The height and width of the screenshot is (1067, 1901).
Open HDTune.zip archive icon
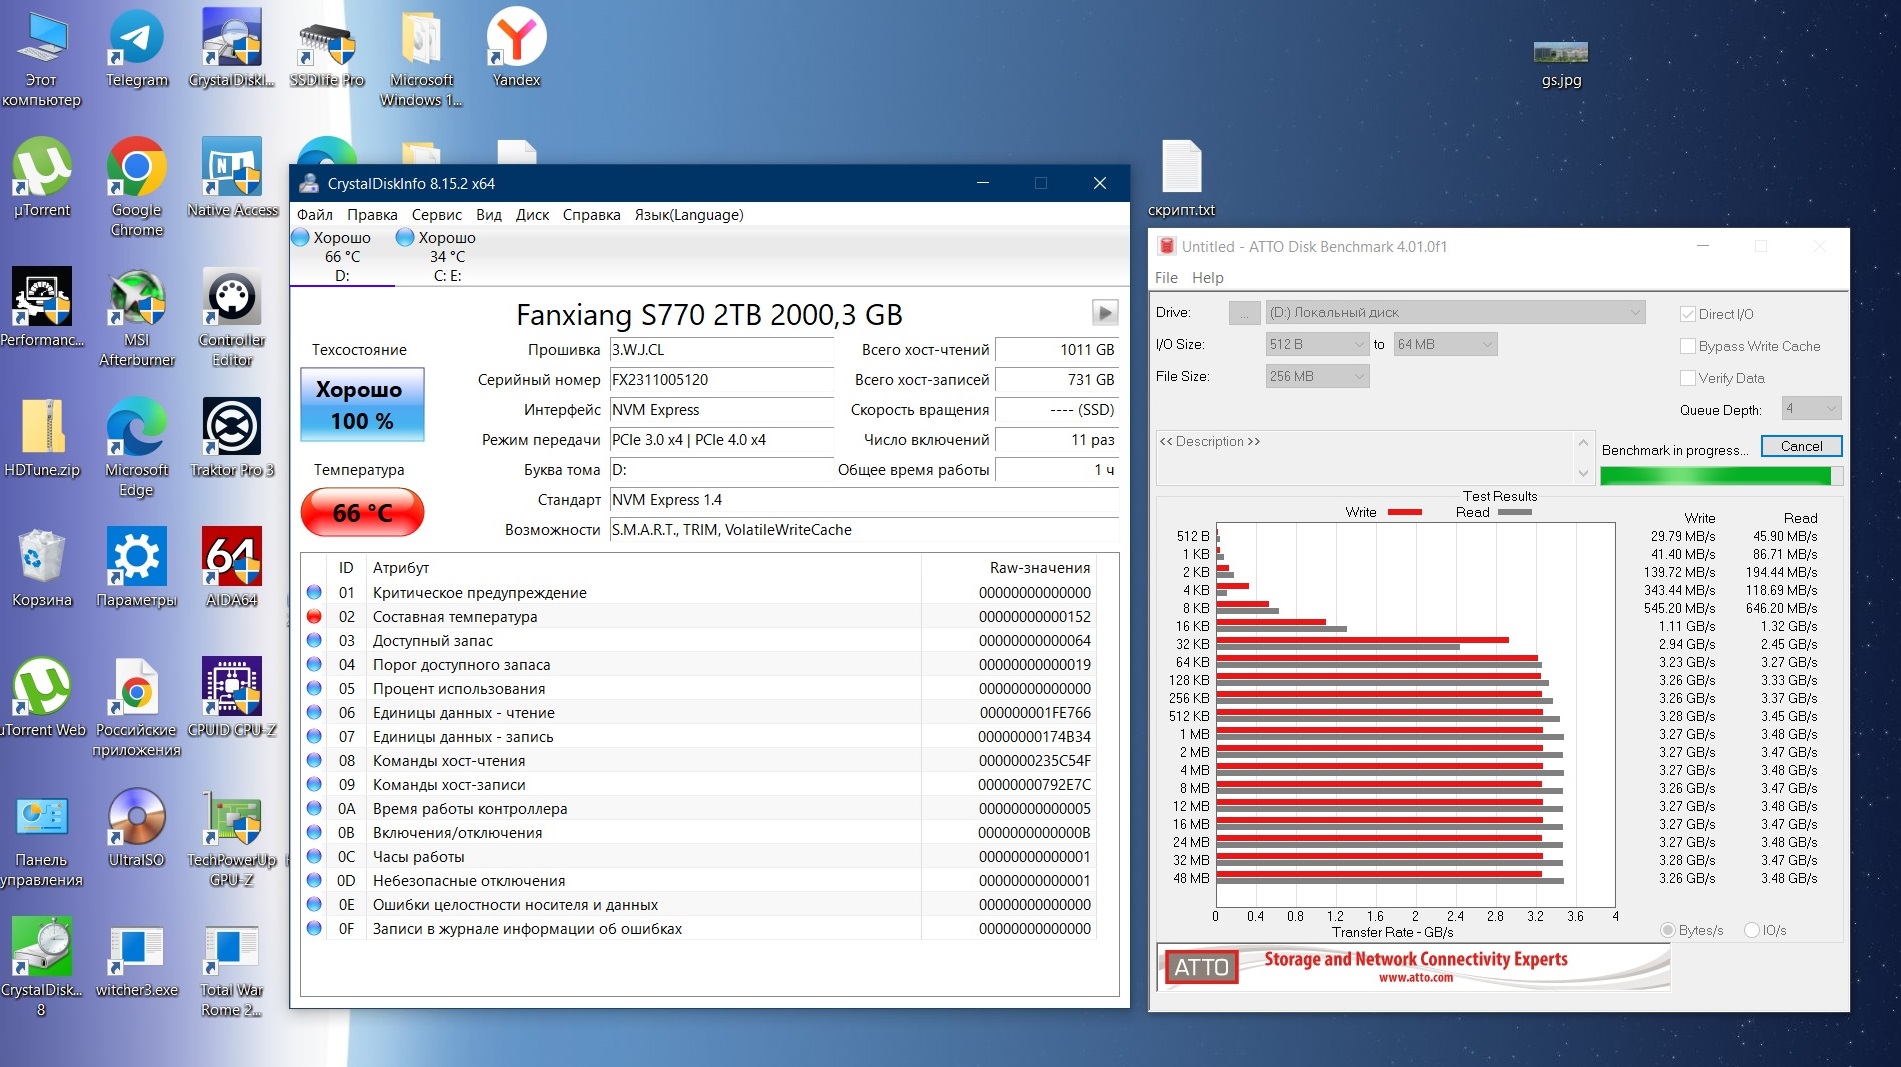pyautogui.click(x=41, y=438)
